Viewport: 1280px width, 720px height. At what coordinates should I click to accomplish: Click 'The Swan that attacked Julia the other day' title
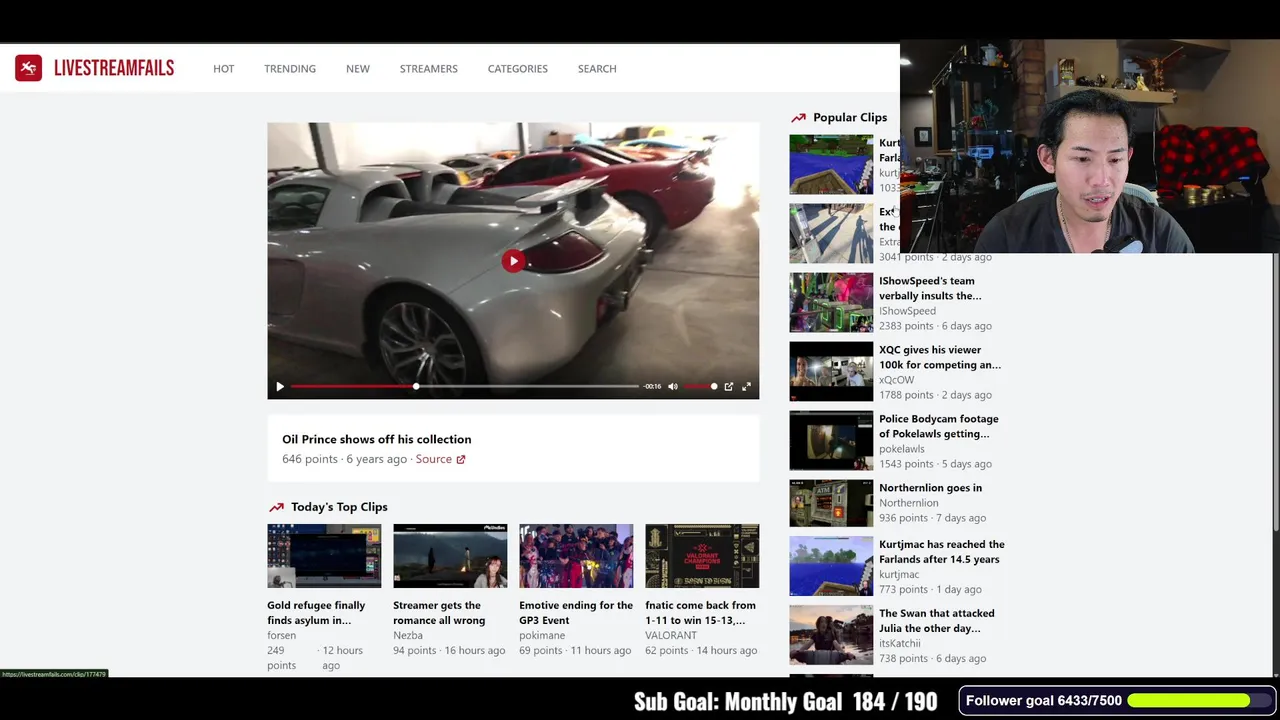click(x=937, y=621)
